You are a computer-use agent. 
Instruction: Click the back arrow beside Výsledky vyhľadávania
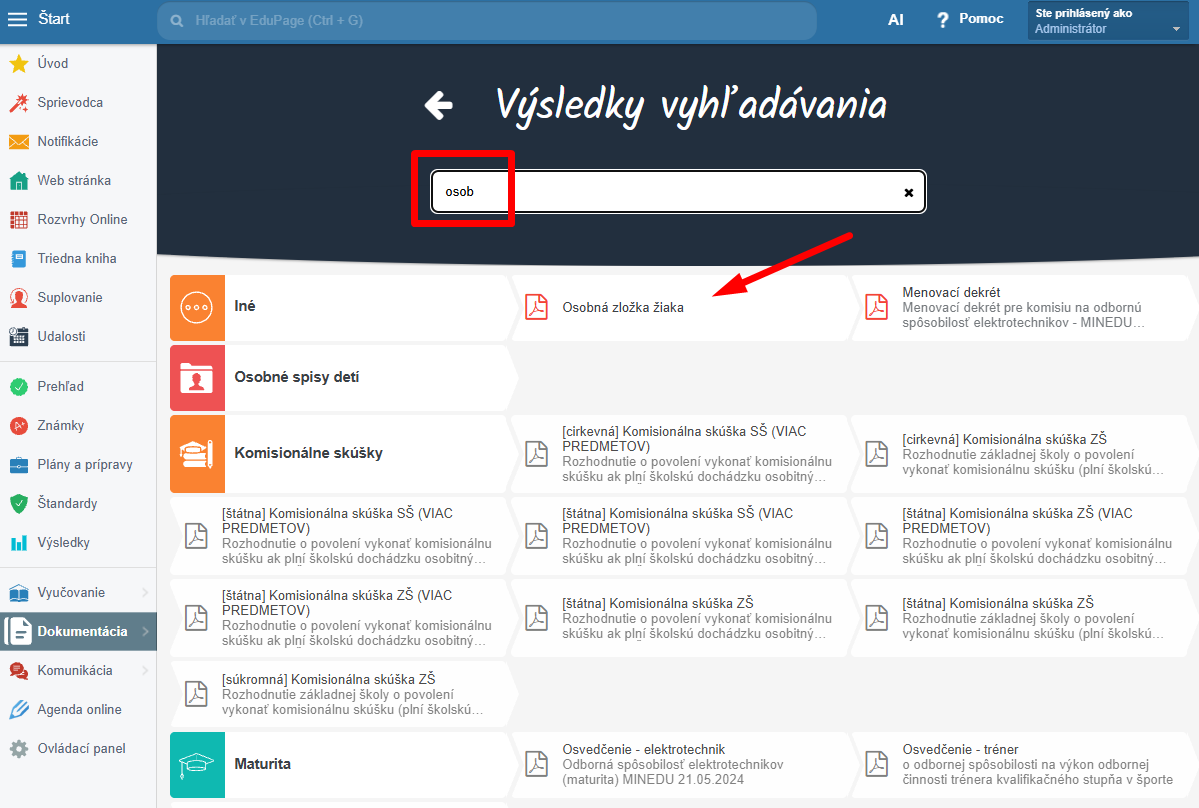click(439, 105)
